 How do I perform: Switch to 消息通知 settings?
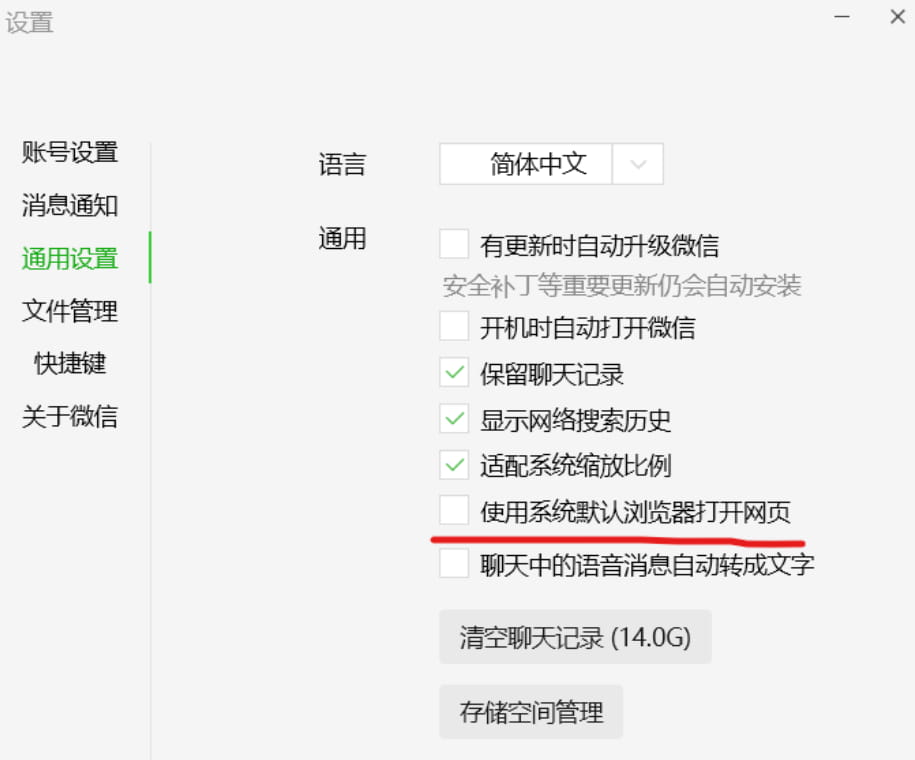[69, 205]
